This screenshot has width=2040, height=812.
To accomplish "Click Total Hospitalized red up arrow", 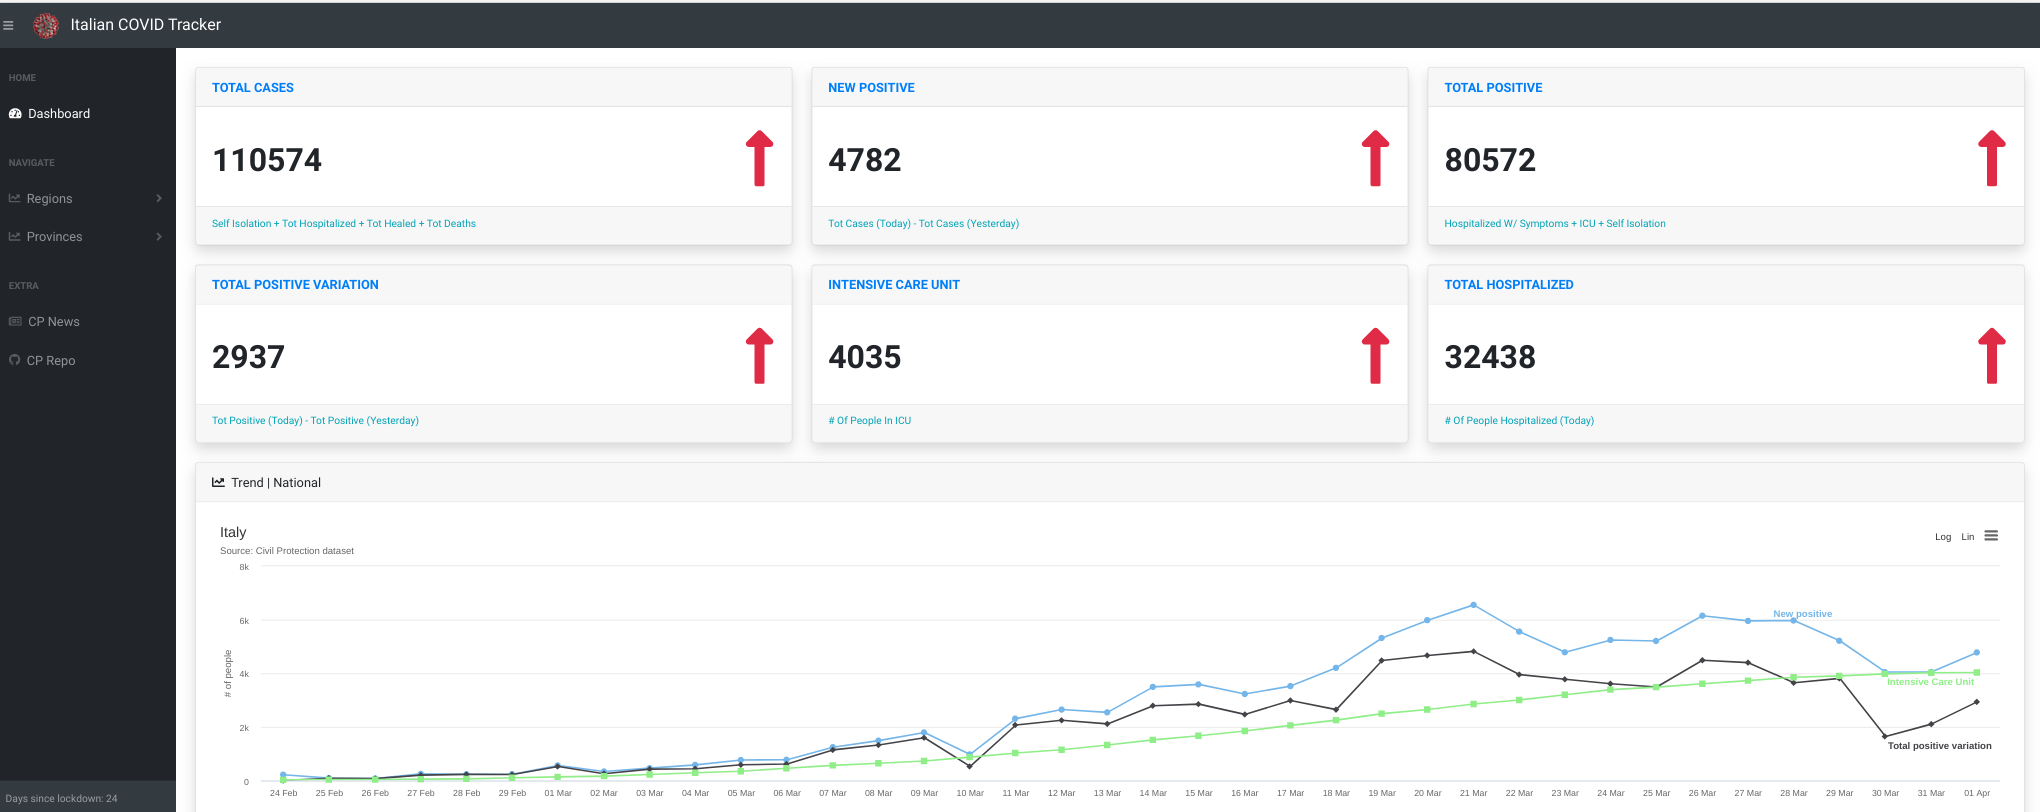I will click(x=1992, y=356).
